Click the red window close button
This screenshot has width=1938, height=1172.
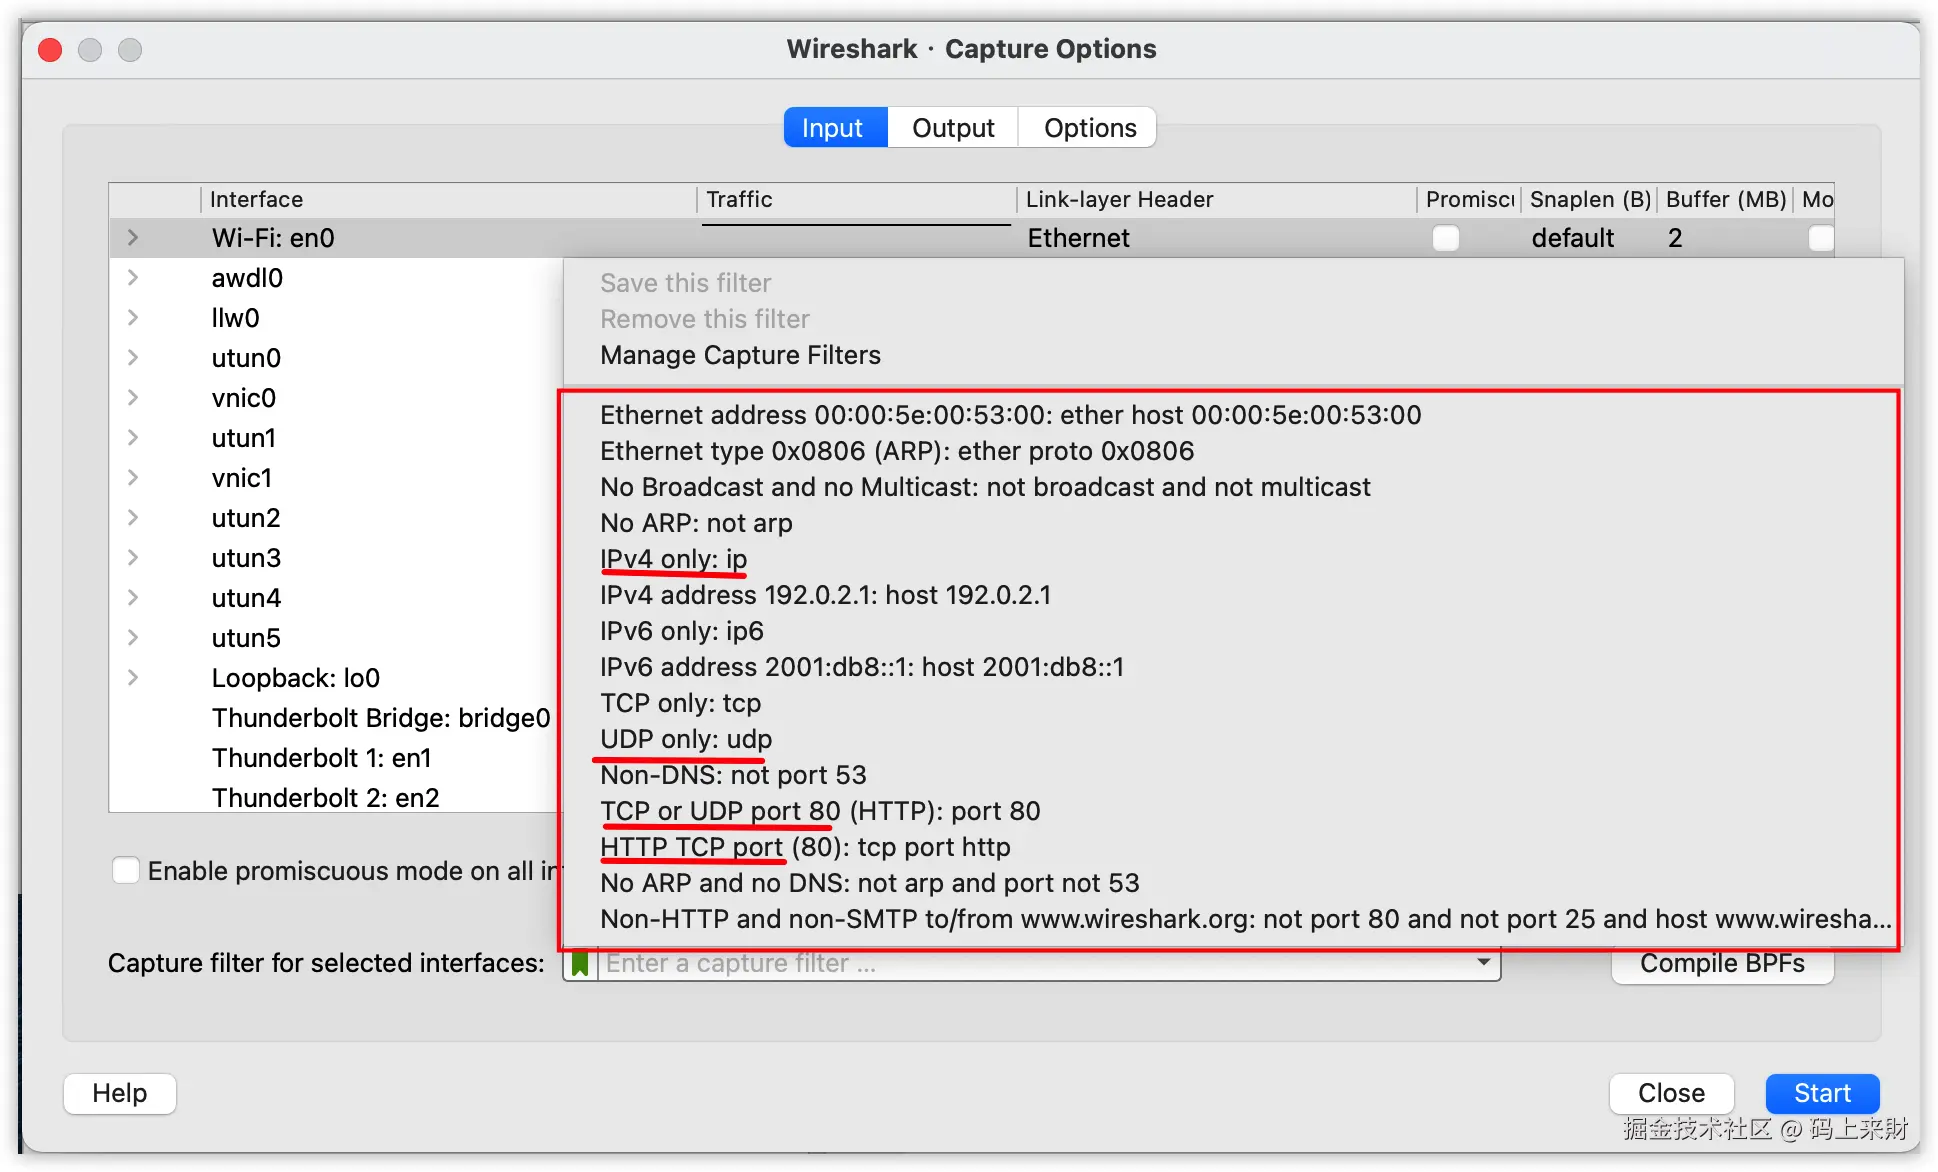[x=50, y=49]
